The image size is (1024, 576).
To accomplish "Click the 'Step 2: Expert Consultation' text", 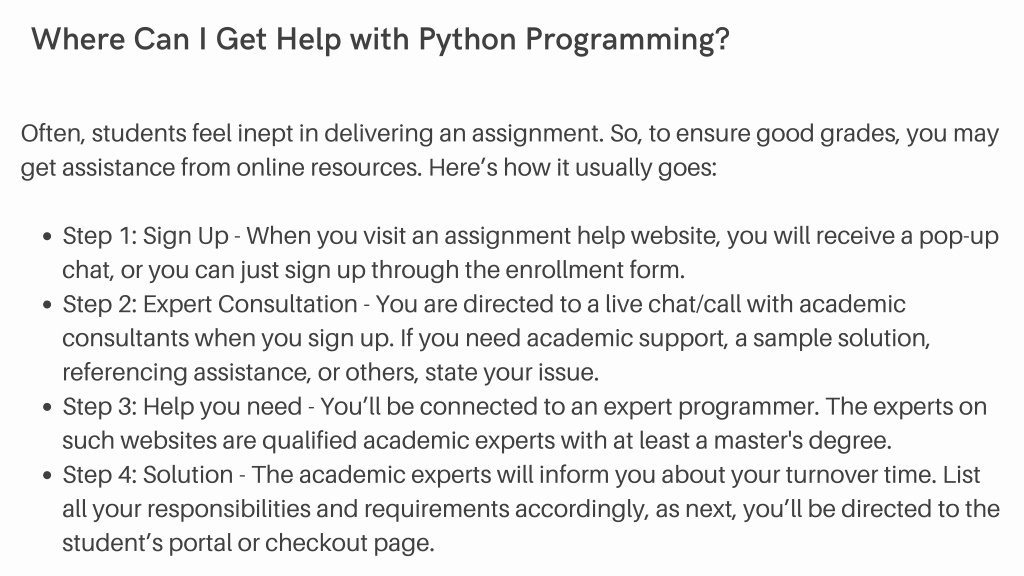I will (x=210, y=304).
